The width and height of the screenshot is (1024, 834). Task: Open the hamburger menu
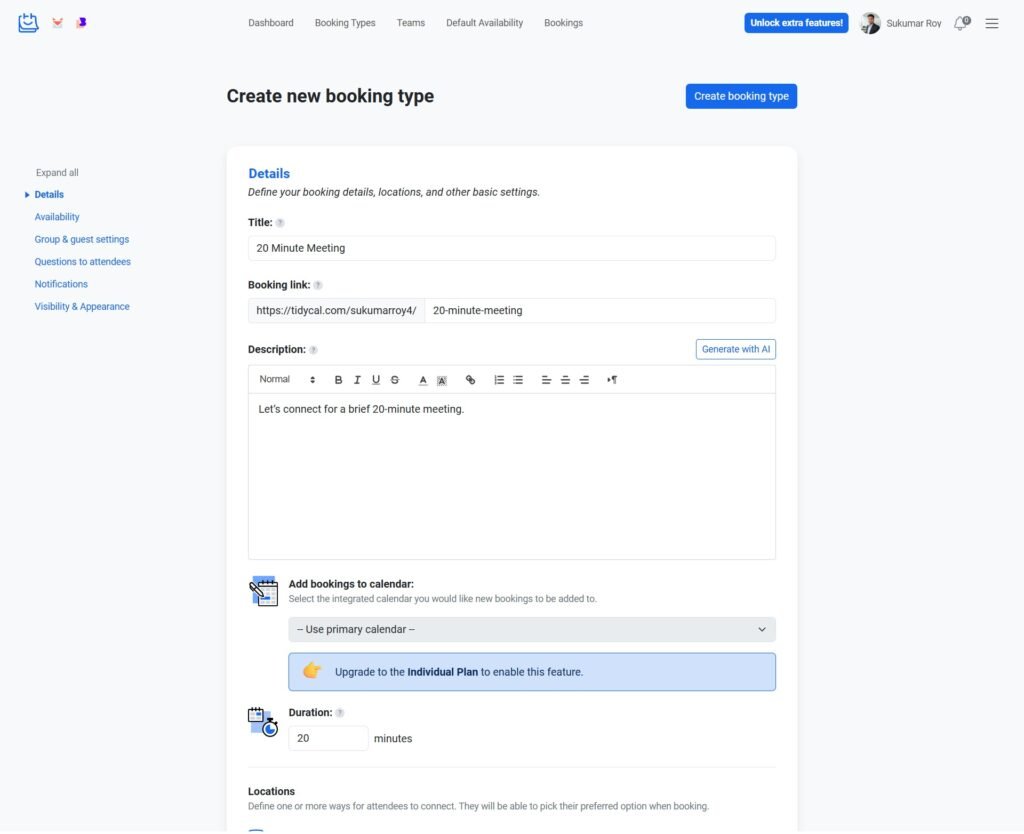pyautogui.click(x=992, y=23)
